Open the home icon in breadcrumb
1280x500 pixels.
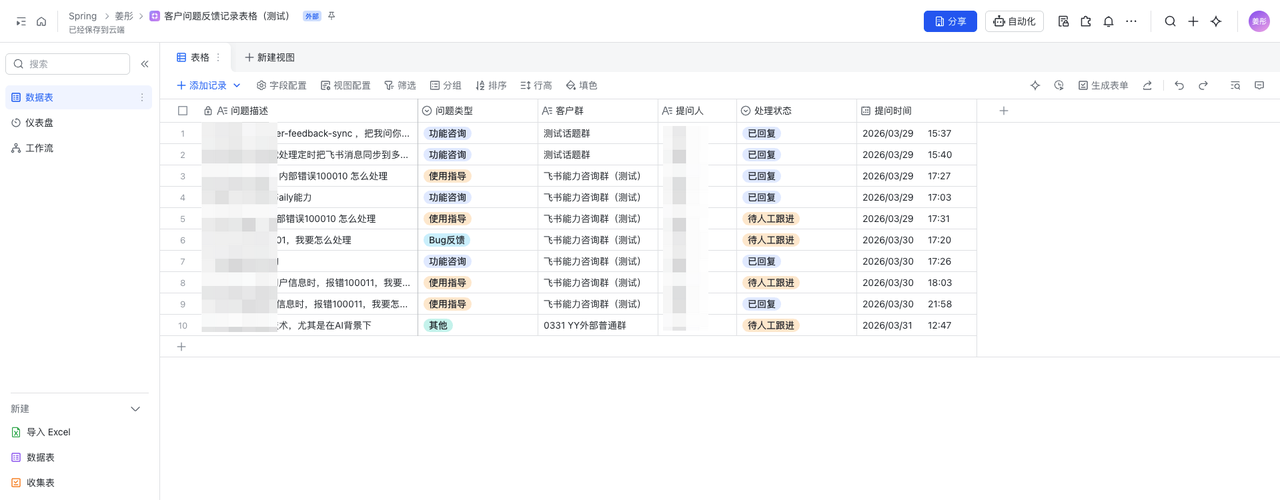pos(41,21)
